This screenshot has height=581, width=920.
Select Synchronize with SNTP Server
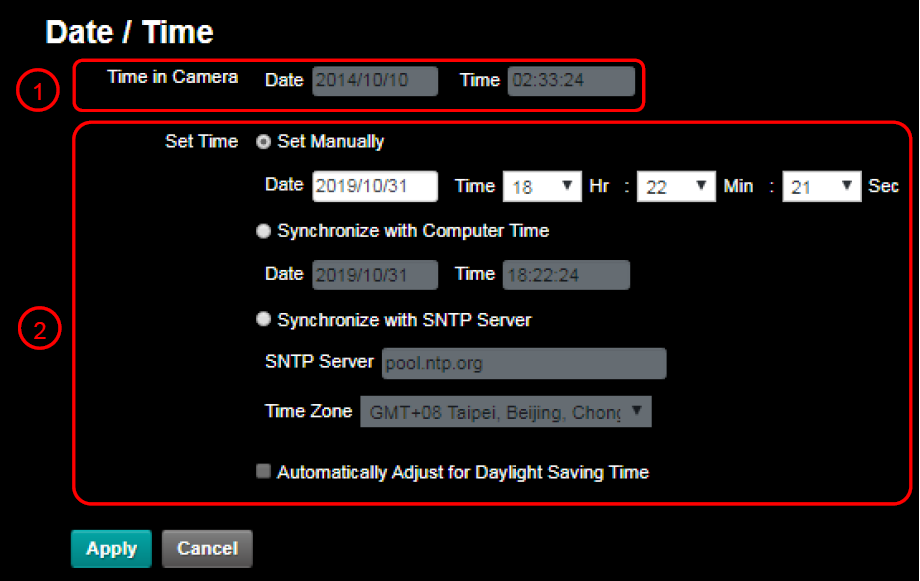[x=262, y=318]
